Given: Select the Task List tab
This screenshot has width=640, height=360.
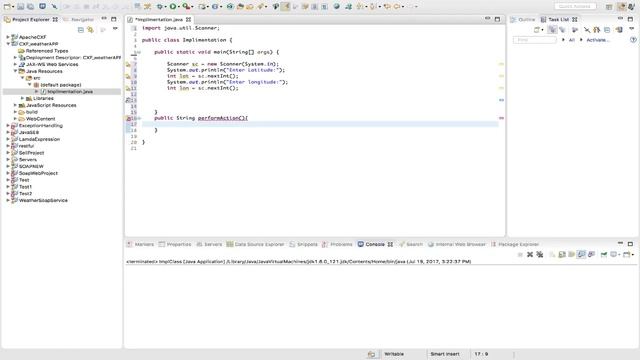Looking at the screenshot, I should pyautogui.click(x=558, y=19).
